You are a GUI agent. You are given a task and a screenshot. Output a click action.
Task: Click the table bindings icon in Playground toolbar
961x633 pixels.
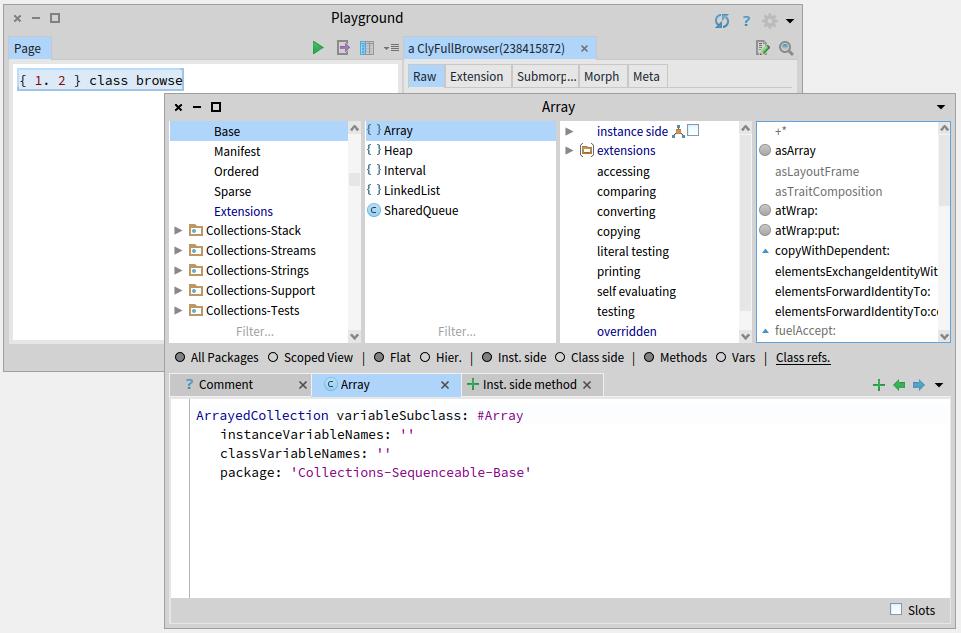367,48
